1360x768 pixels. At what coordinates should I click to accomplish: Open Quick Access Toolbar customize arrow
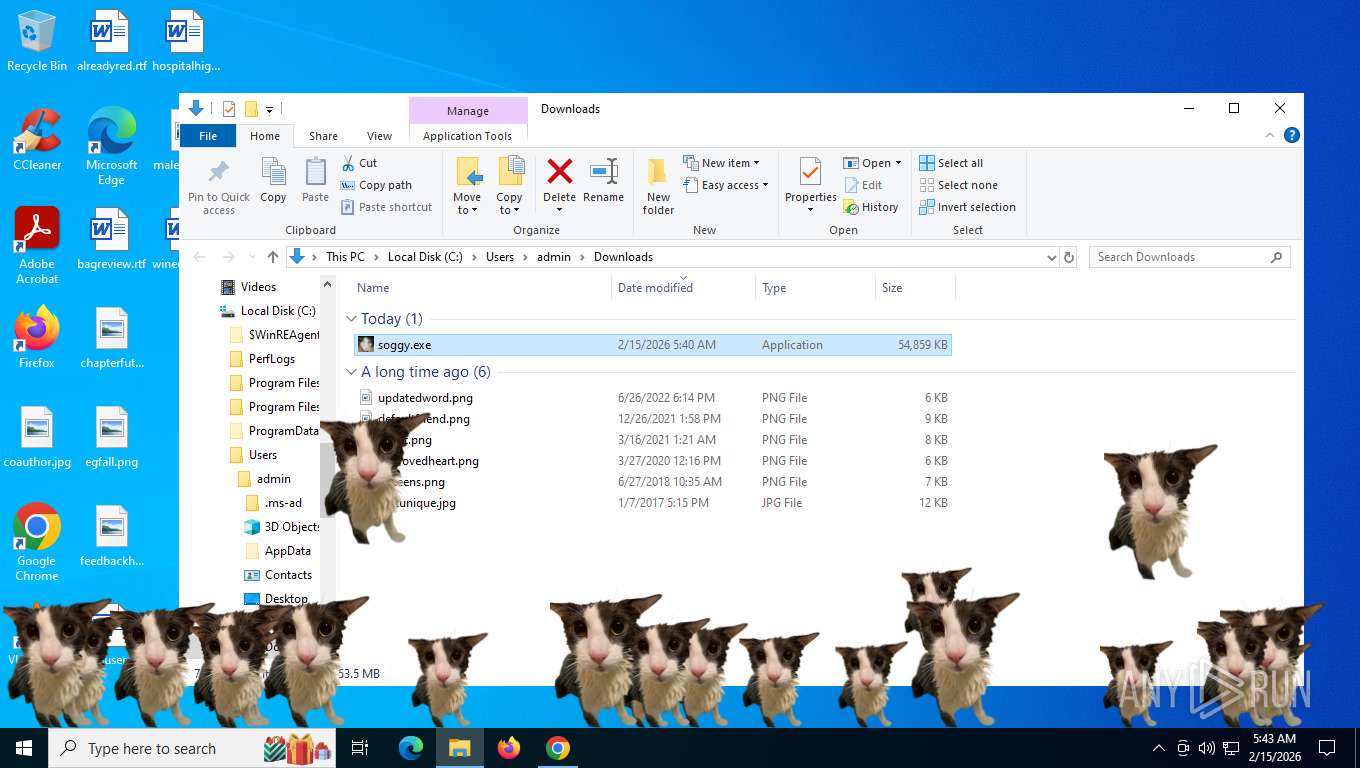pos(270,109)
